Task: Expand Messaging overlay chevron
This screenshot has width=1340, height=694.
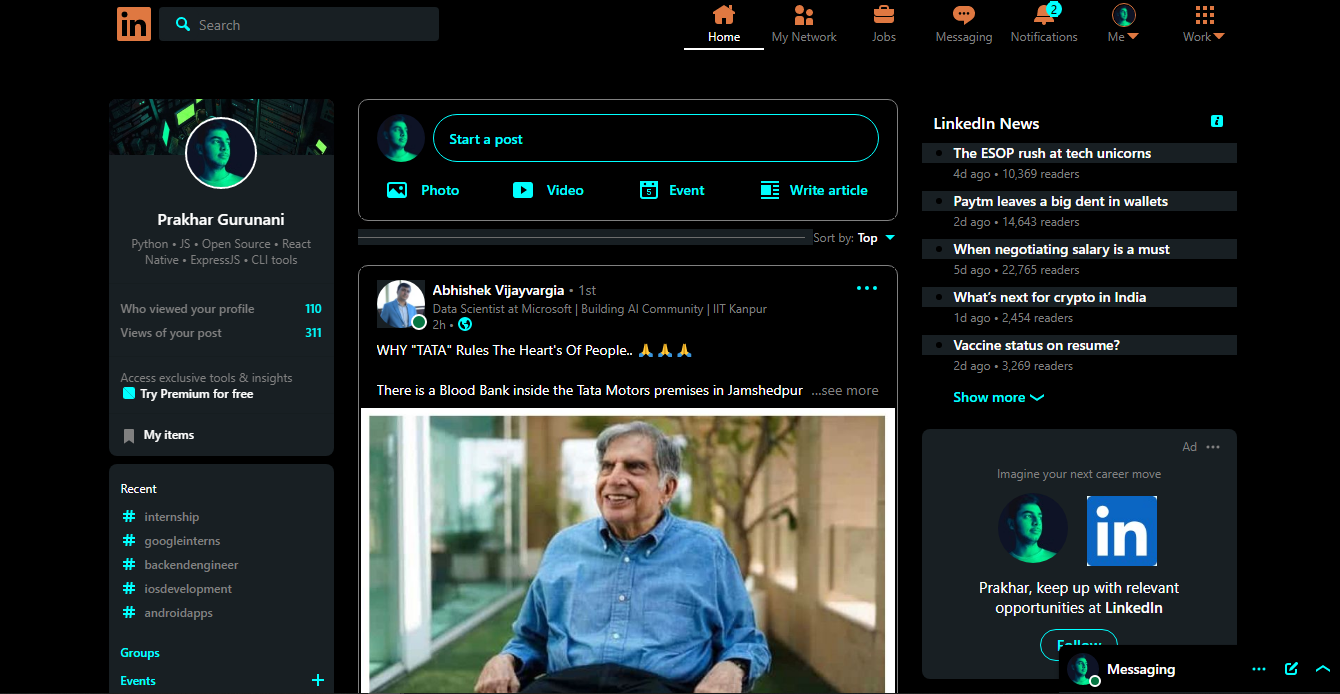Action: pyautogui.click(x=1323, y=669)
